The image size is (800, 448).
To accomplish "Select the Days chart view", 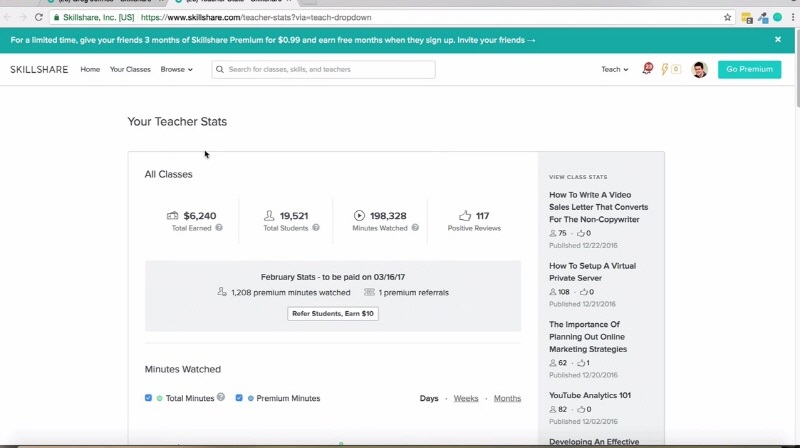I will (x=429, y=398).
